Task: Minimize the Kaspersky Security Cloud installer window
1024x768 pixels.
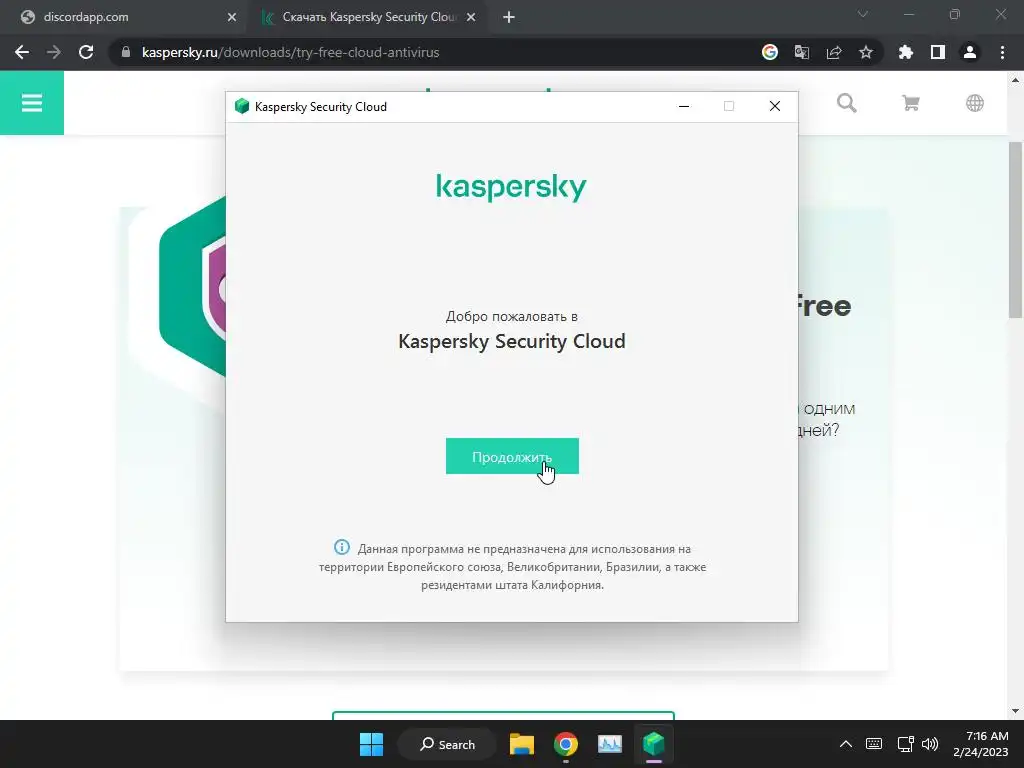Action: click(684, 106)
